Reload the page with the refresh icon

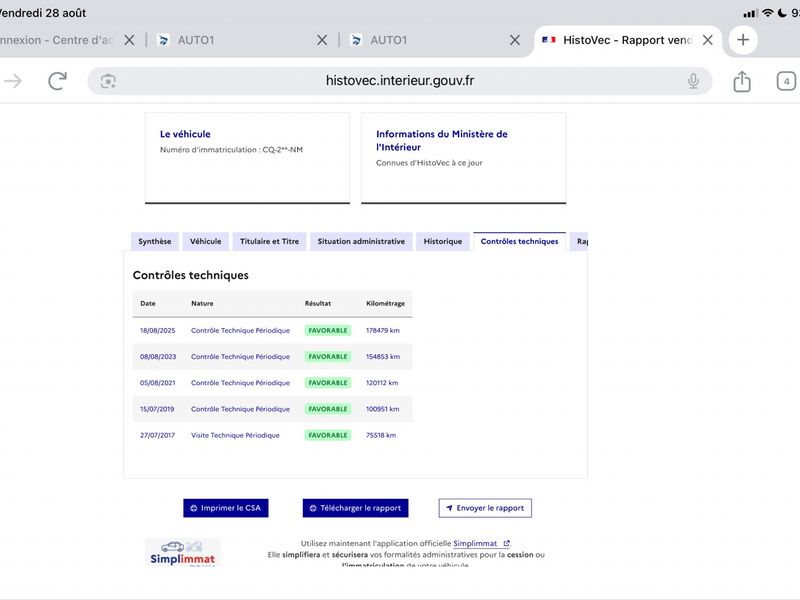57,81
